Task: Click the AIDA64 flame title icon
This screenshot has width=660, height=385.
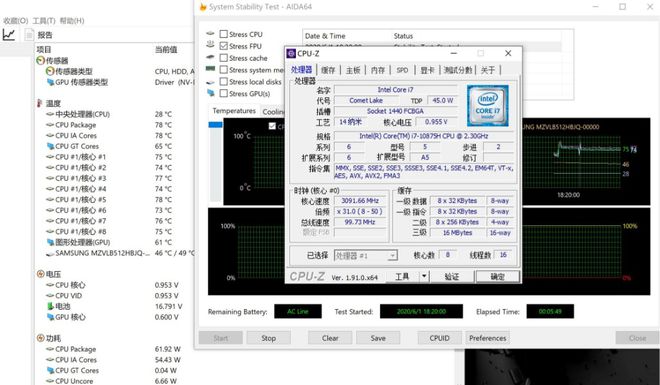Action: pos(203,7)
